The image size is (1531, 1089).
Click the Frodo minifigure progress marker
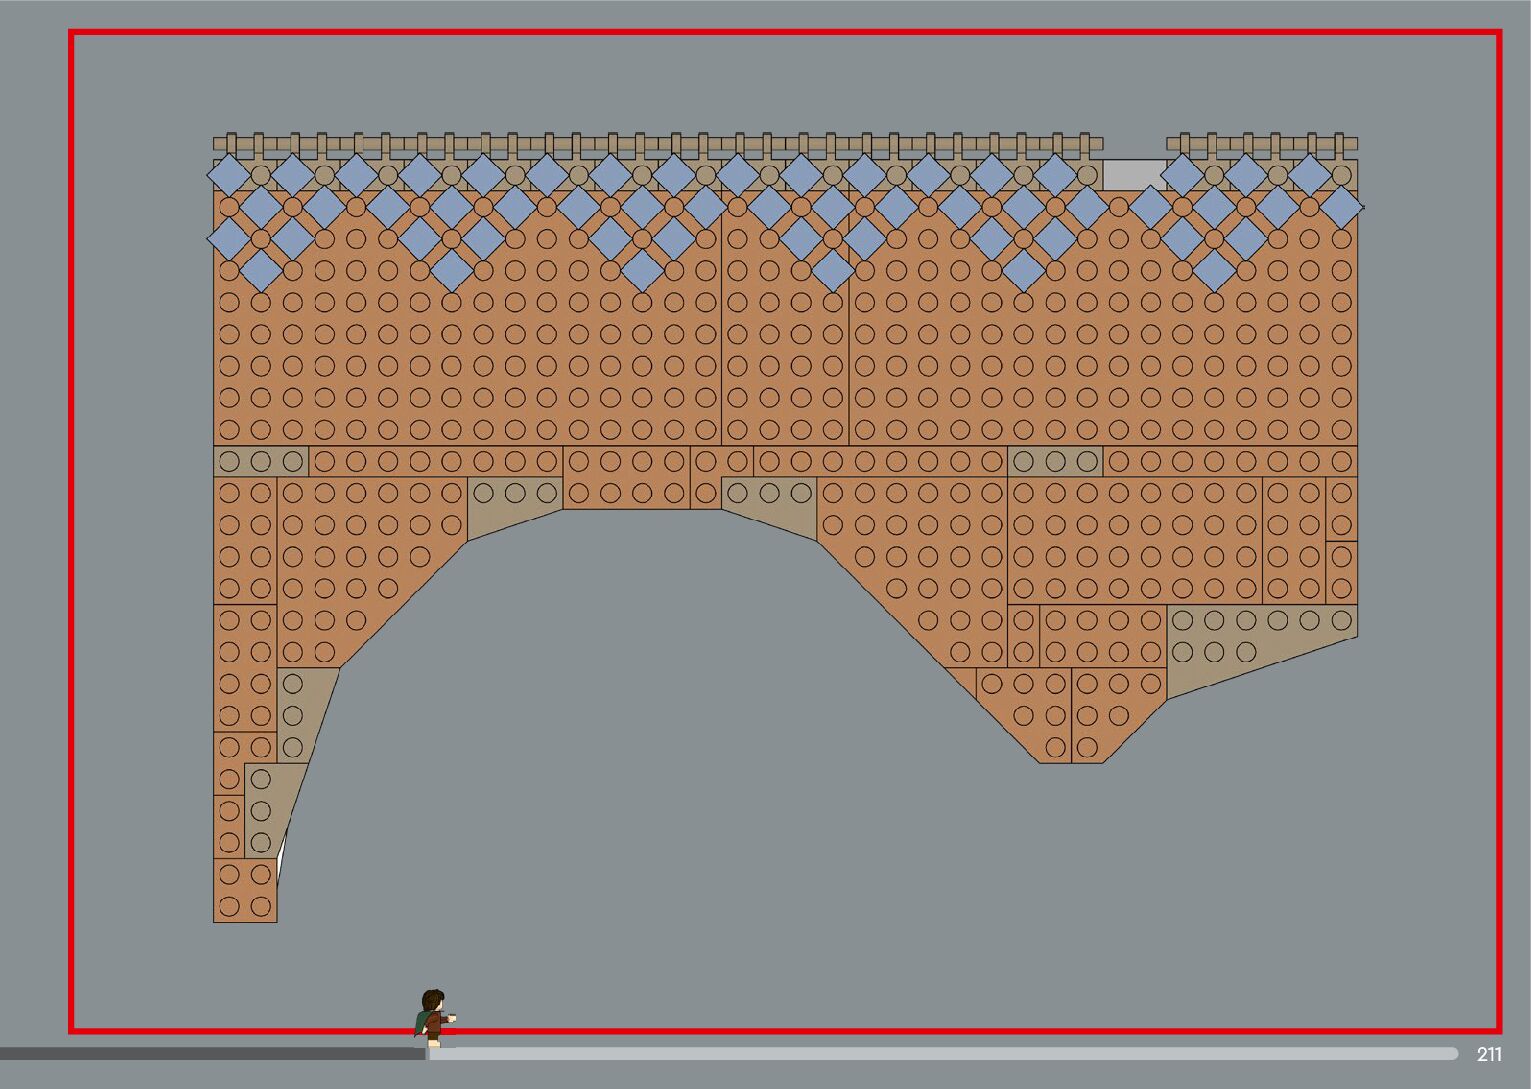click(x=433, y=1017)
